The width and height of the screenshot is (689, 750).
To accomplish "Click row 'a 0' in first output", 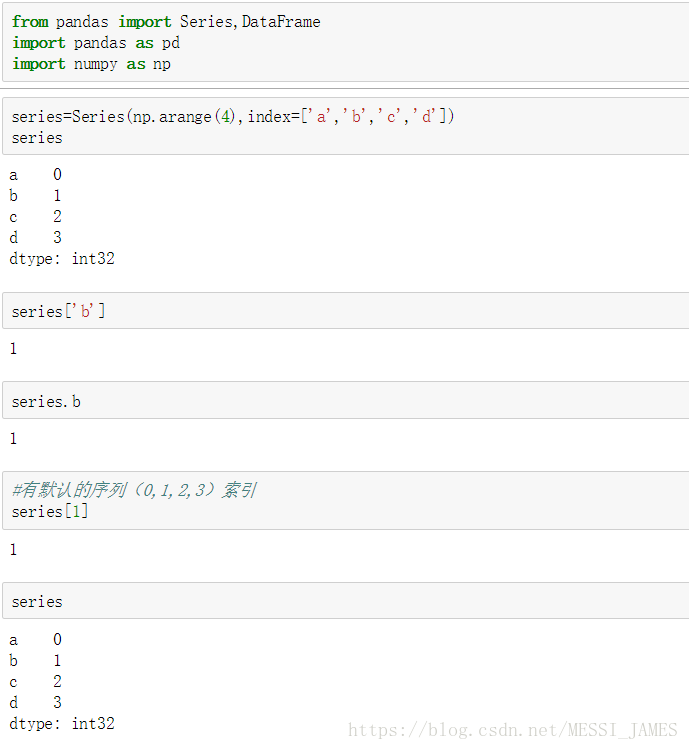I will 35,175.
